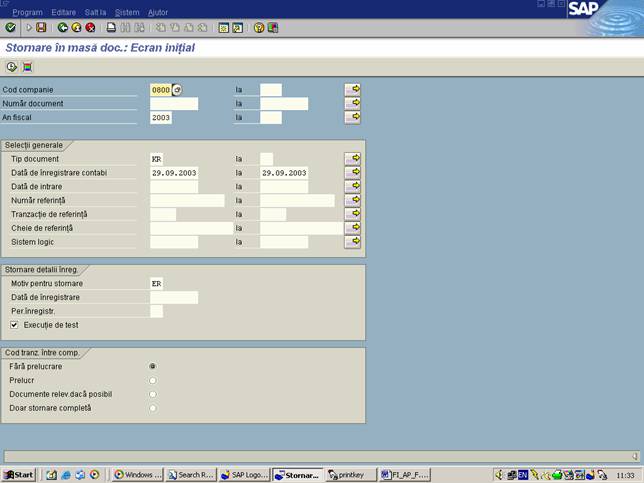Open multiple selection for Cod companie
This screenshot has height=483, width=644.
352,89
